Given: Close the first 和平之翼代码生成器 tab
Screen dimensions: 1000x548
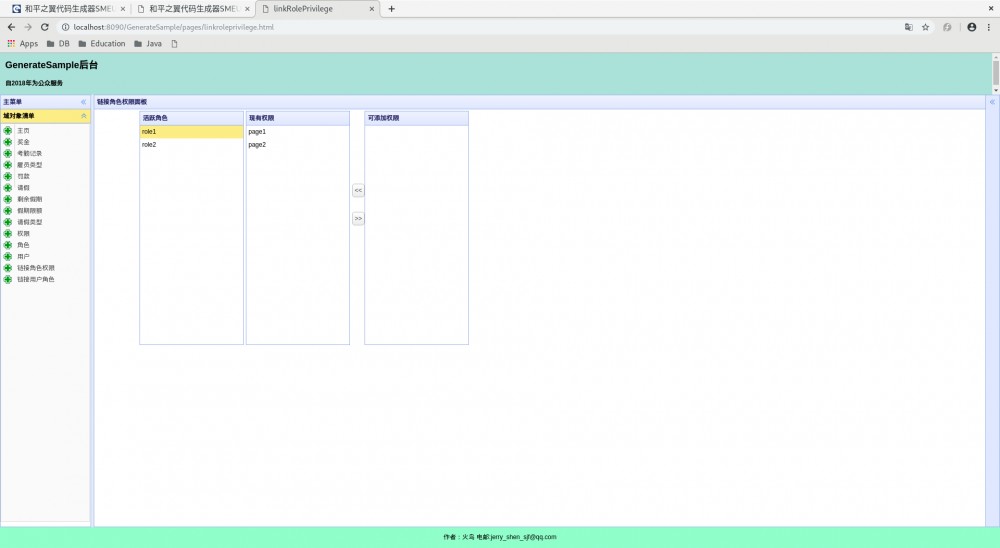Looking at the screenshot, I should [122, 9].
